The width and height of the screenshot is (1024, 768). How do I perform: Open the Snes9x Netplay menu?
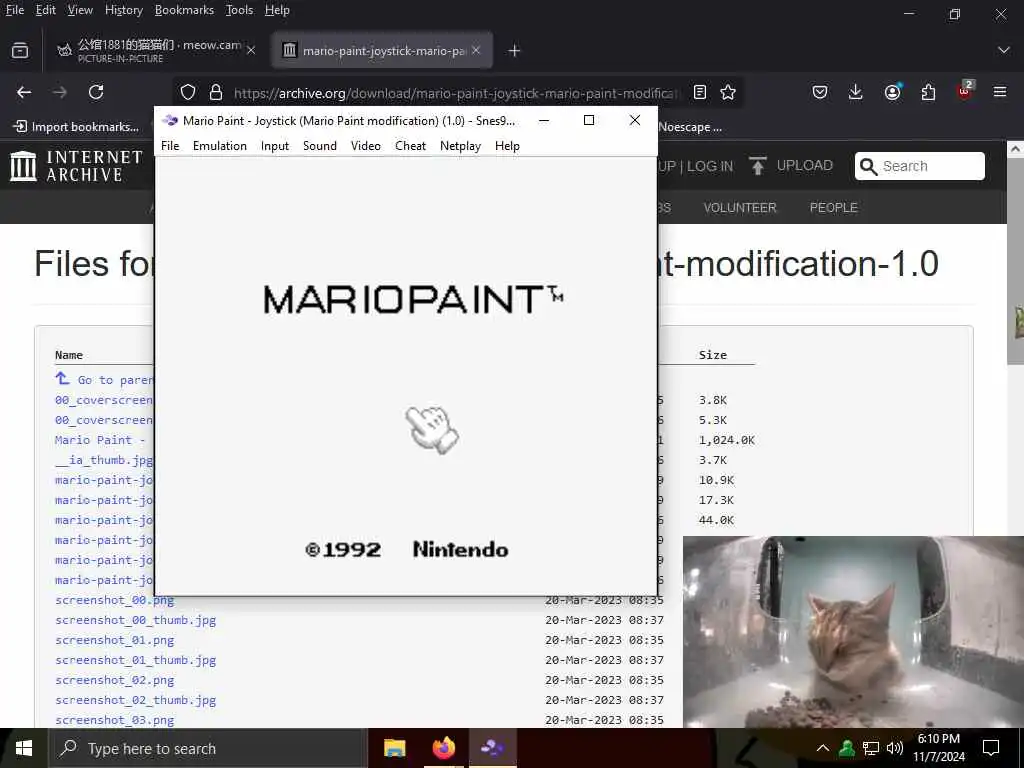[460, 146]
